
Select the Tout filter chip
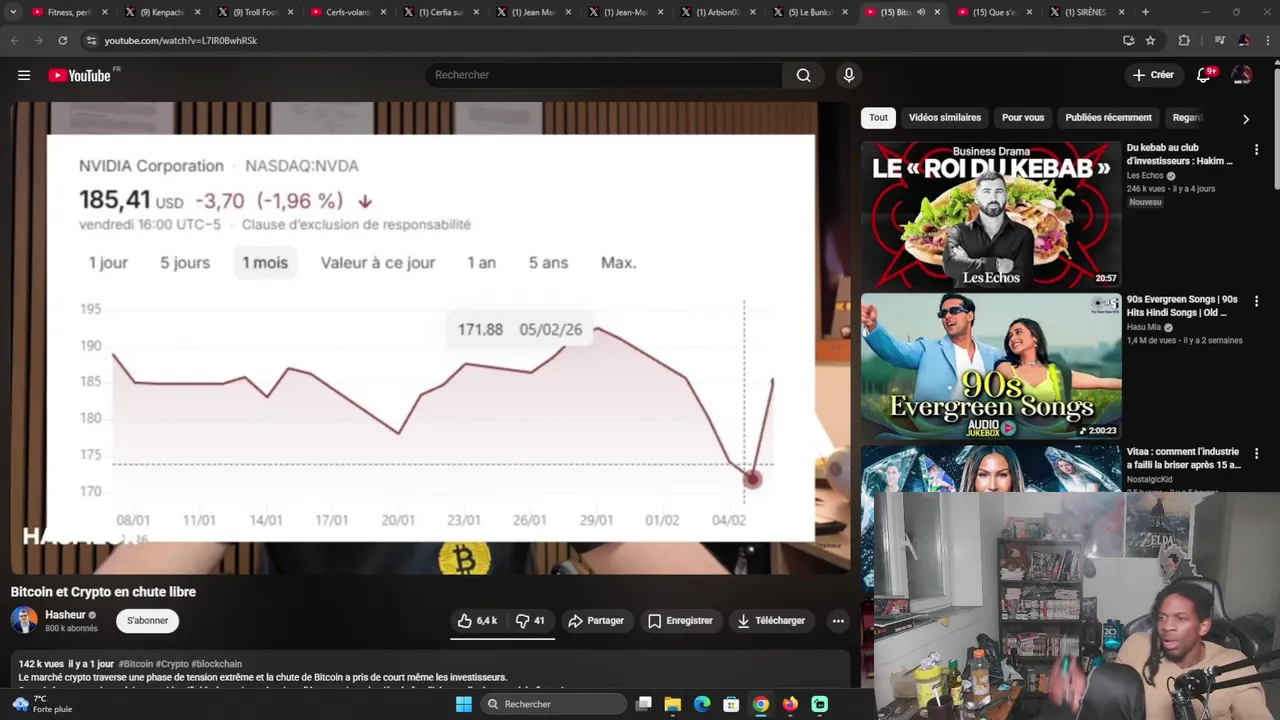coord(878,117)
